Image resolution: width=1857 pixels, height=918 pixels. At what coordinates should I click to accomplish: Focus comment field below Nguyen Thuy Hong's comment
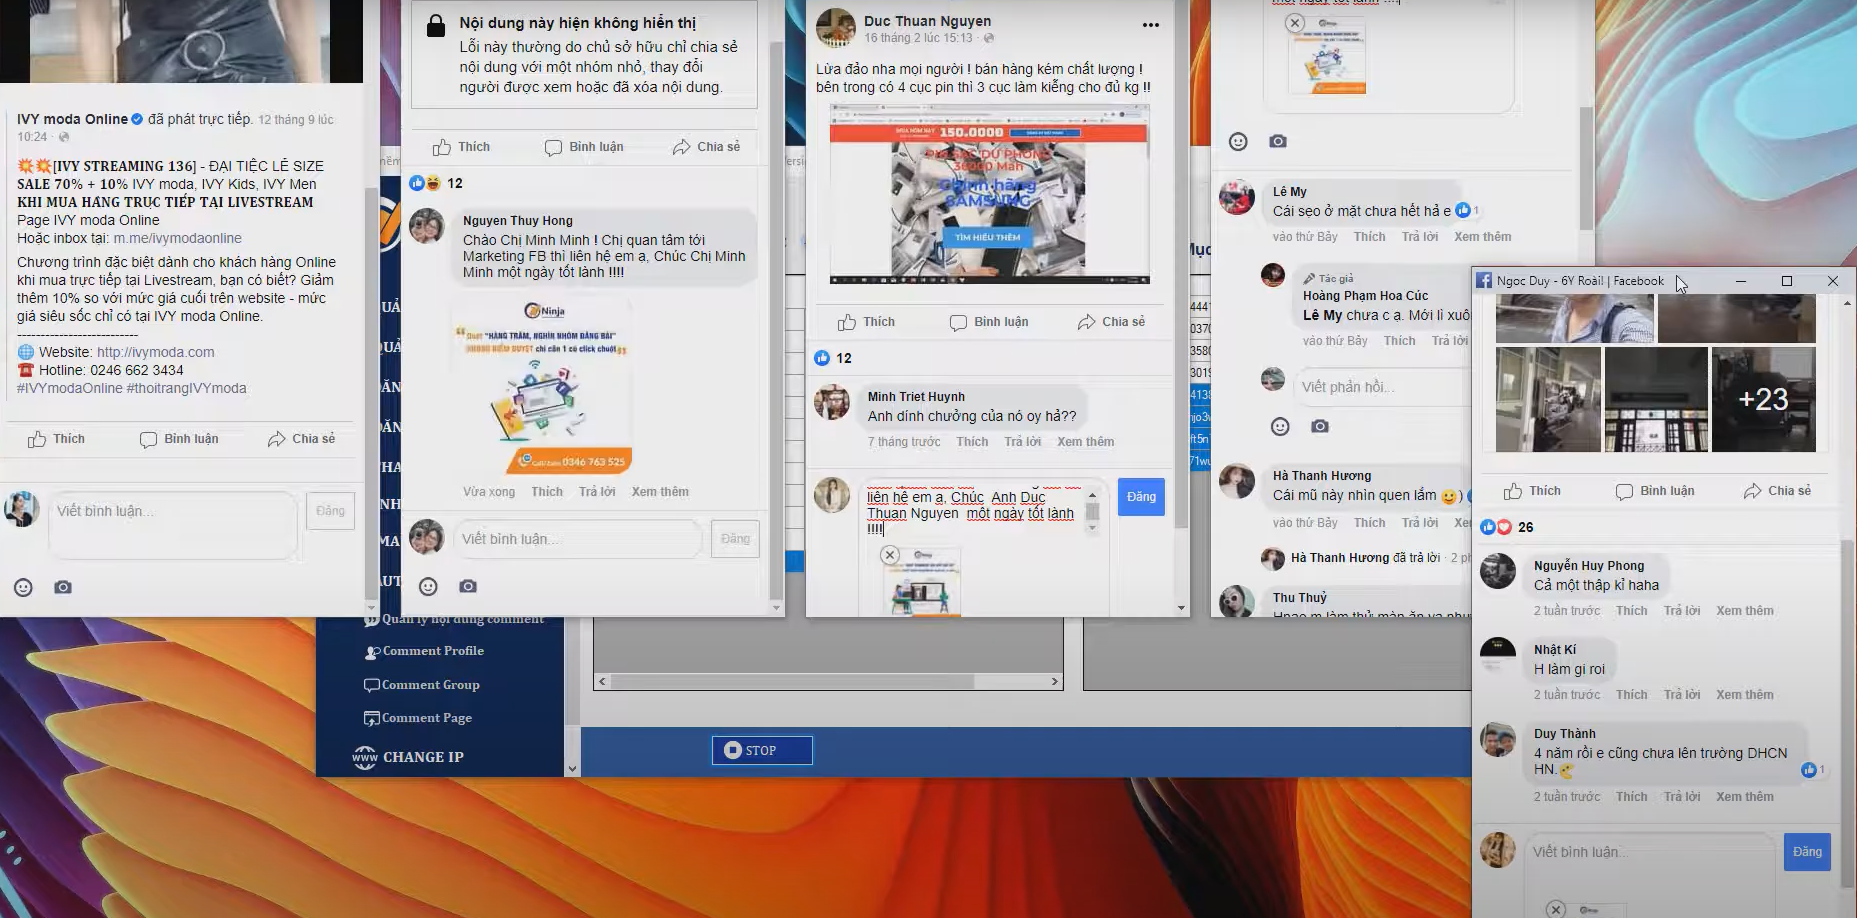click(x=578, y=539)
